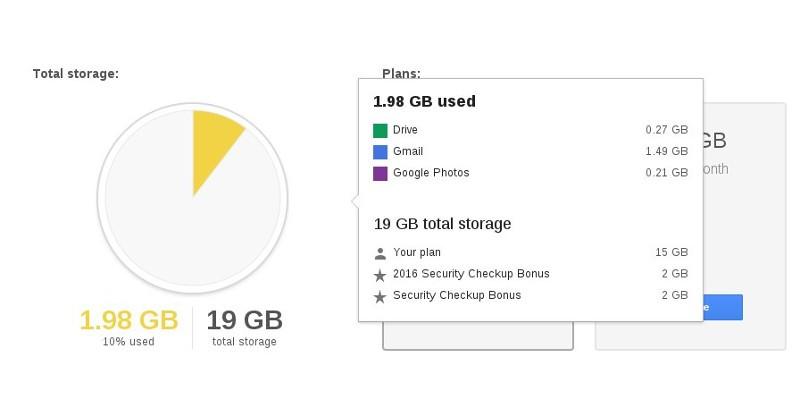Screen dimensions: 800x420
Task: Select the Drive storage row label
Action: [405, 130]
